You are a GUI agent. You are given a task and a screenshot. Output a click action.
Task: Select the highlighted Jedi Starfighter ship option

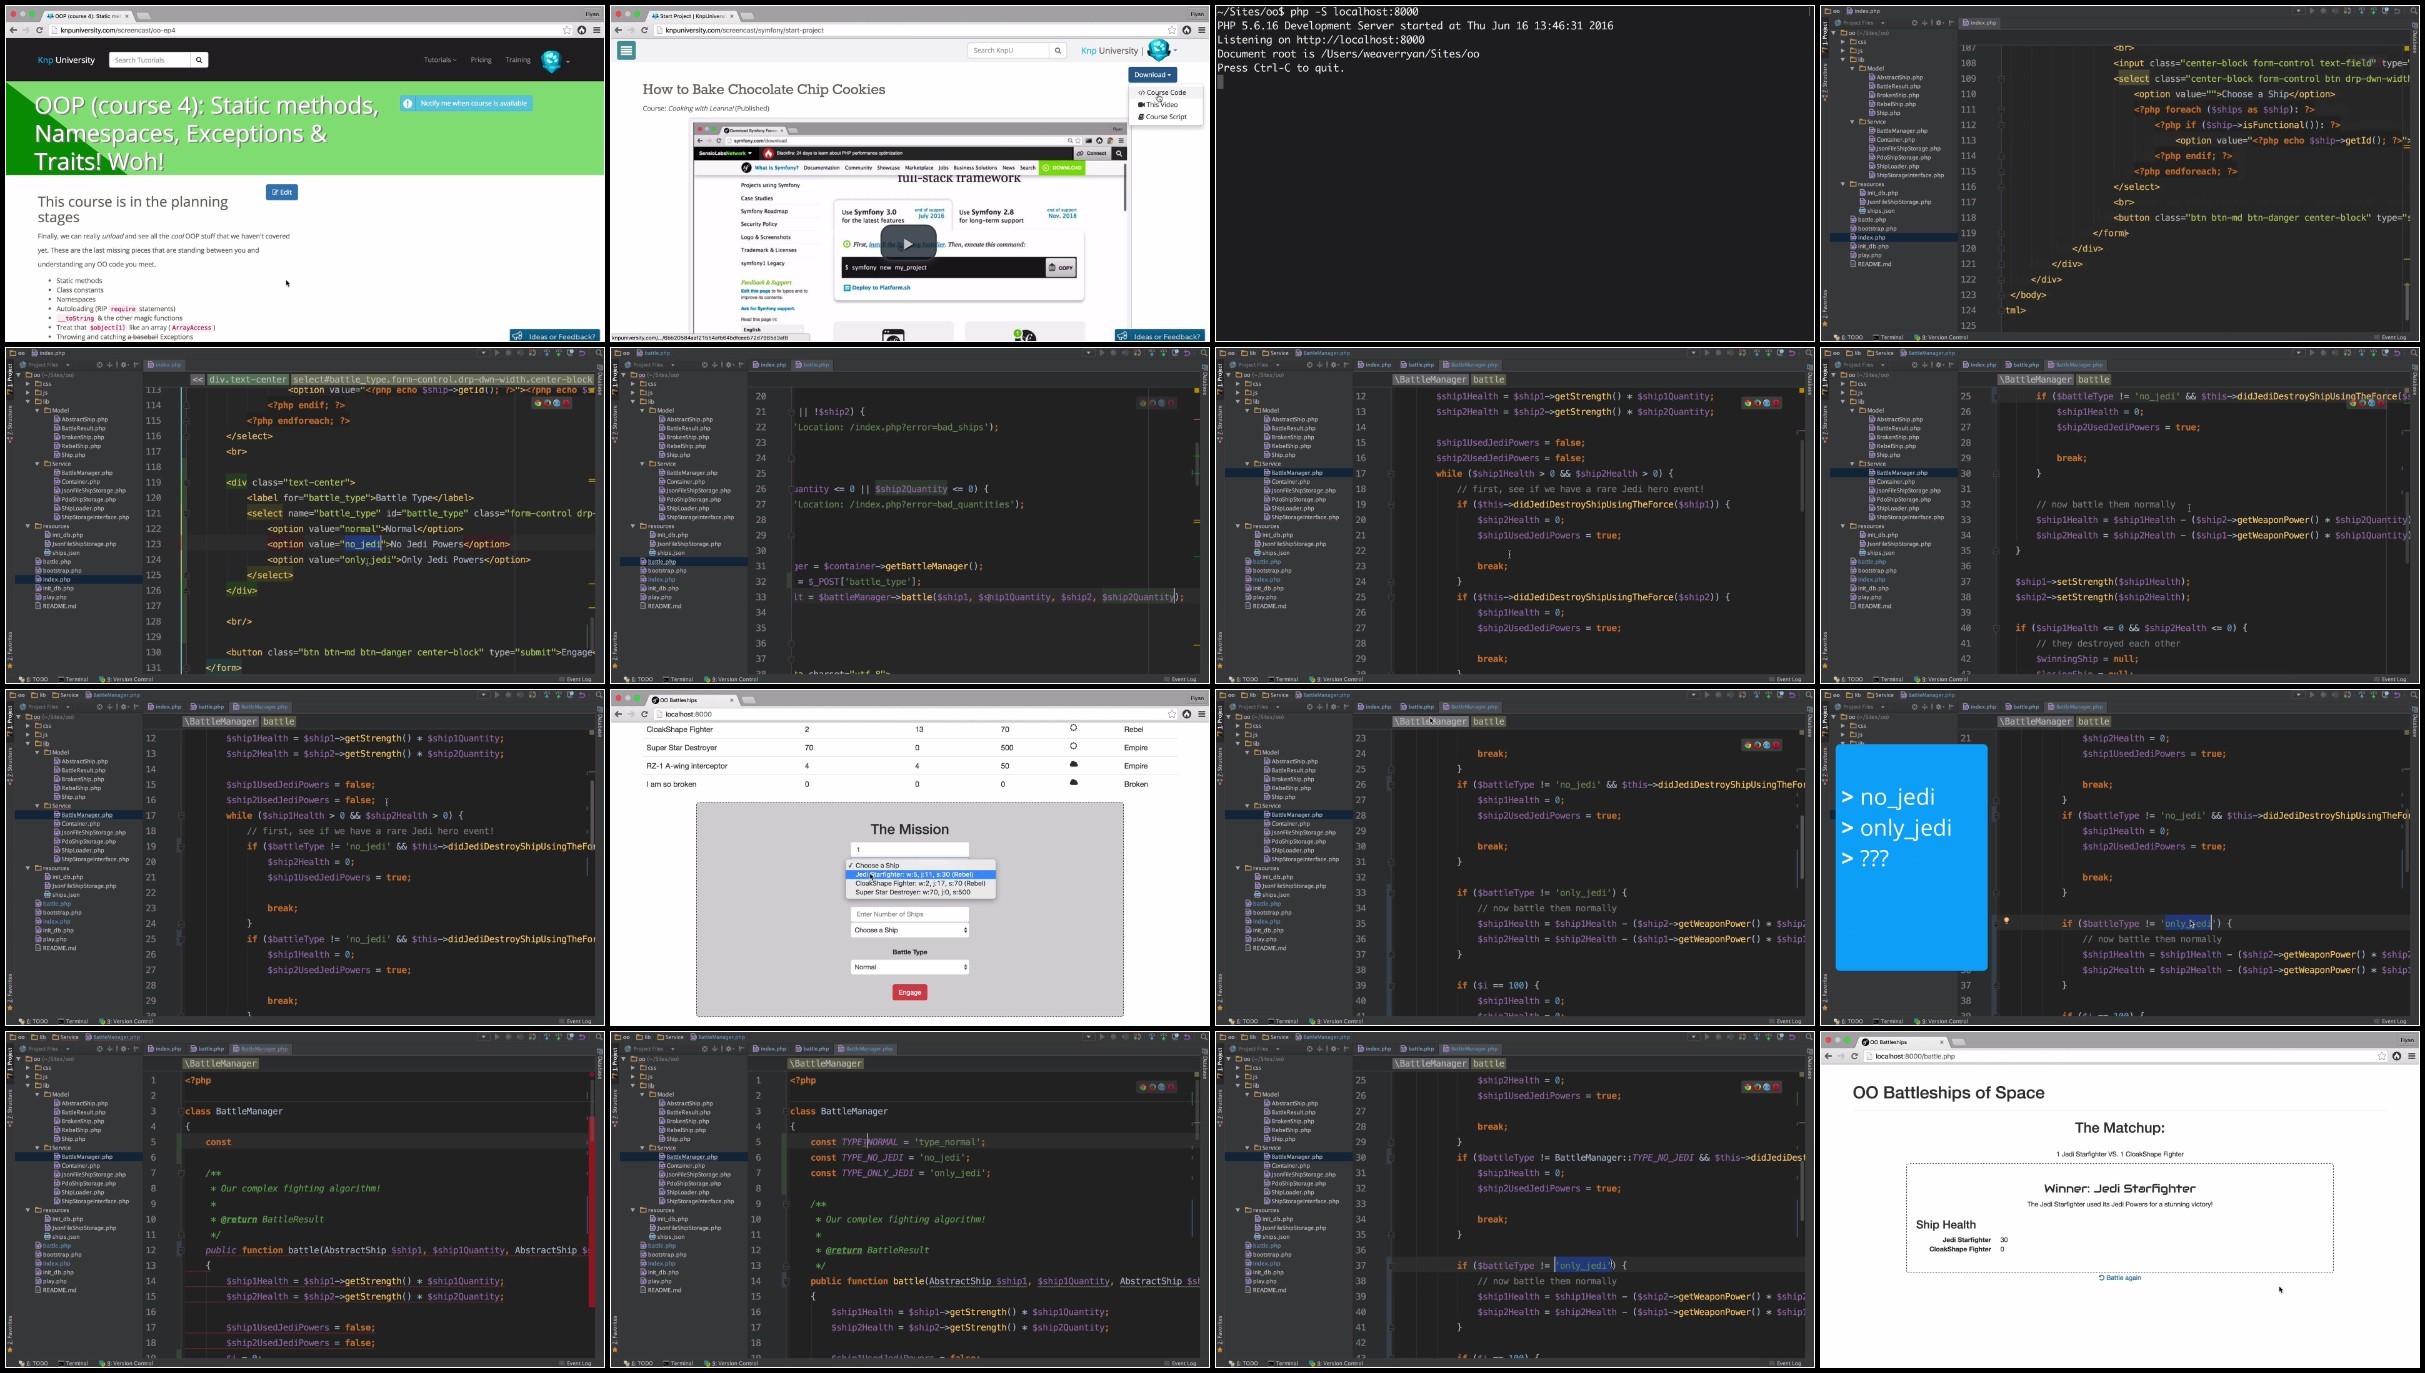point(920,874)
